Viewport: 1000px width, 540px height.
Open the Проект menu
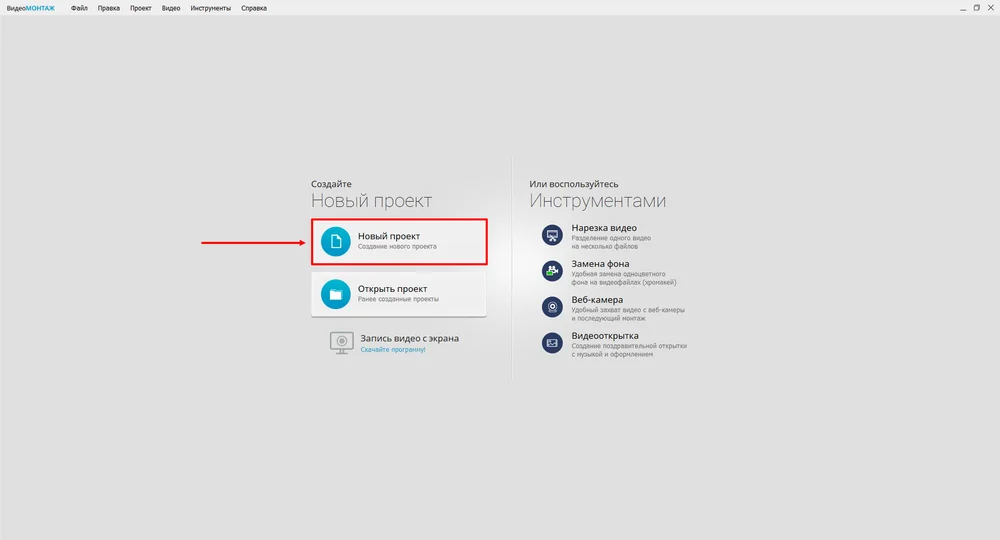(140, 8)
